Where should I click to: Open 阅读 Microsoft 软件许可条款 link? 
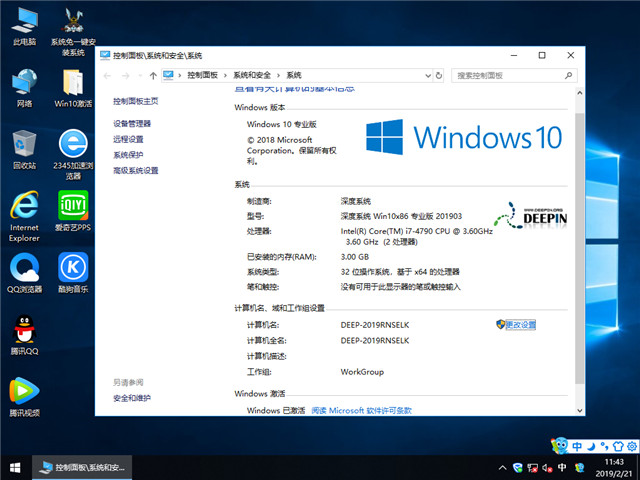362,411
